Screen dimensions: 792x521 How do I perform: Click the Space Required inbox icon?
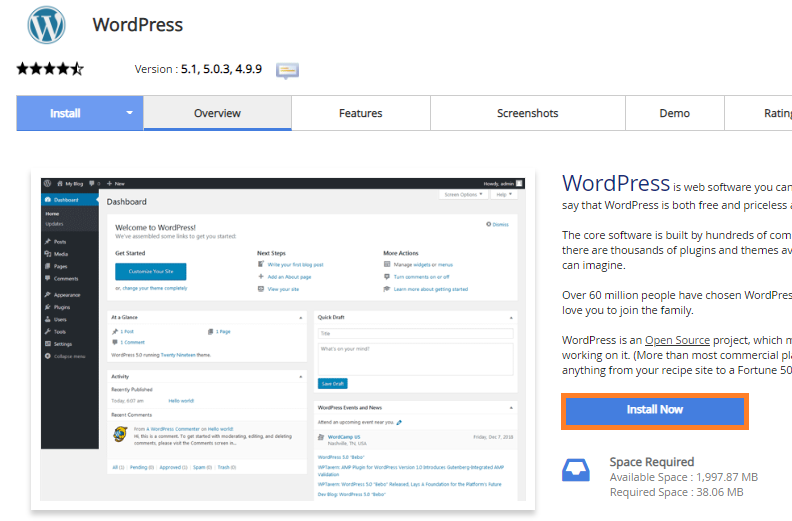pyautogui.click(x=576, y=469)
